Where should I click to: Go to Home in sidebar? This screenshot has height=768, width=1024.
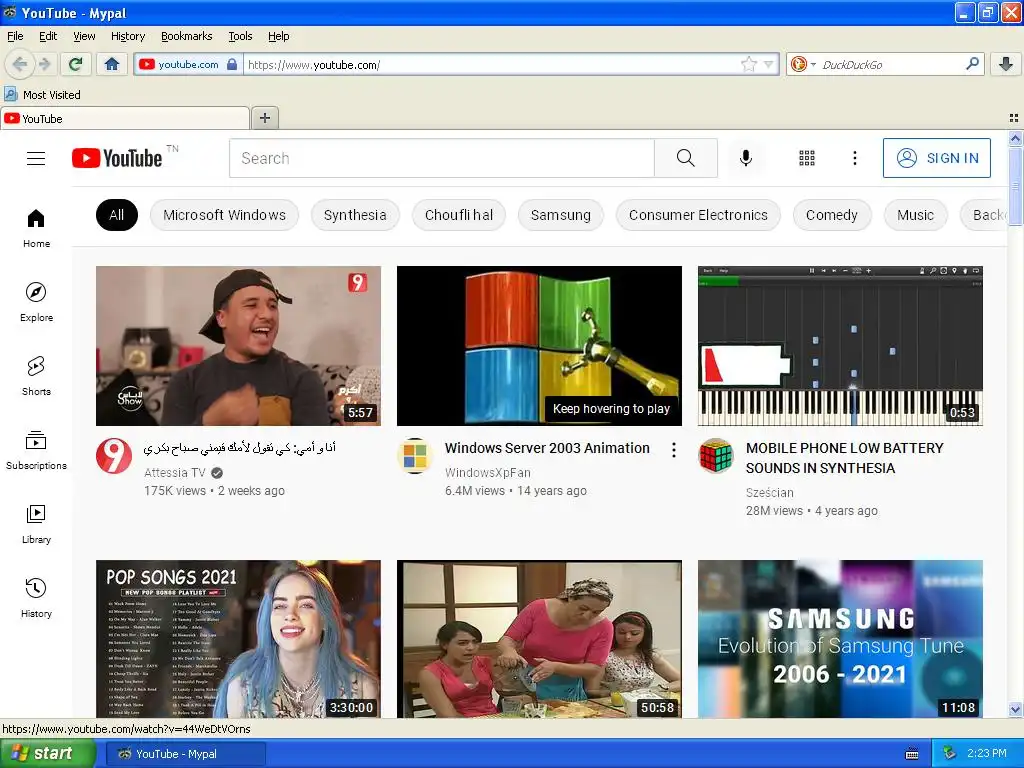[36, 229]
